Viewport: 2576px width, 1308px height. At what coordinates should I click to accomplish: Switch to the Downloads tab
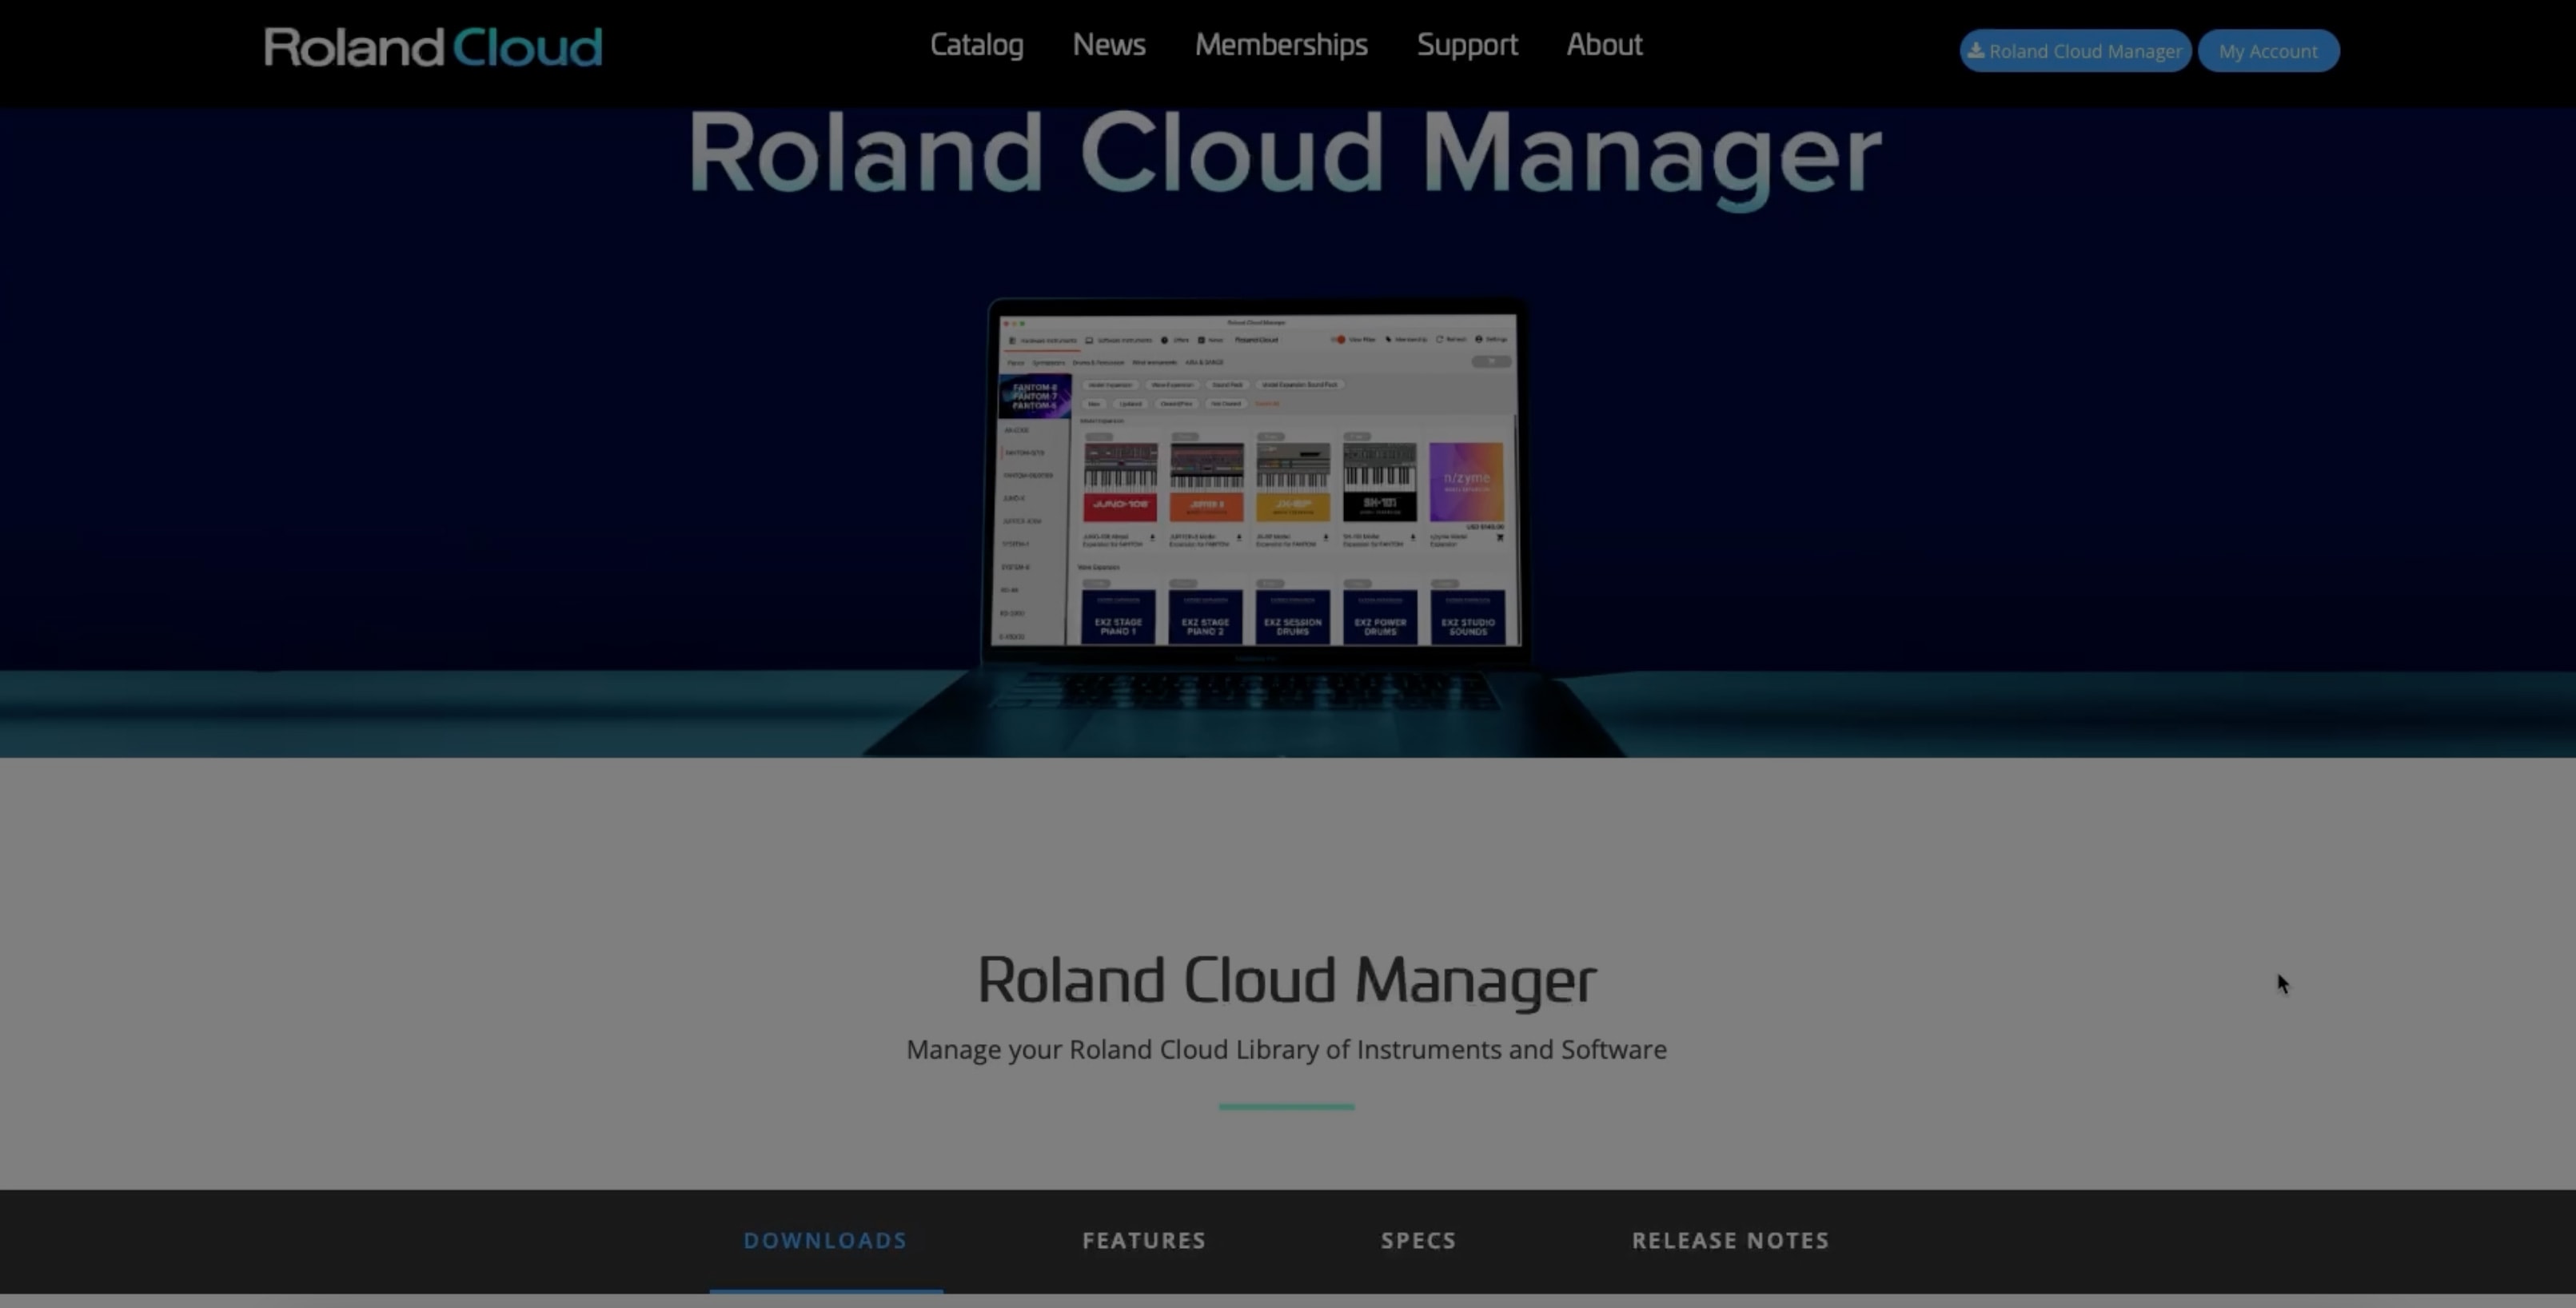pos(825,1240)
